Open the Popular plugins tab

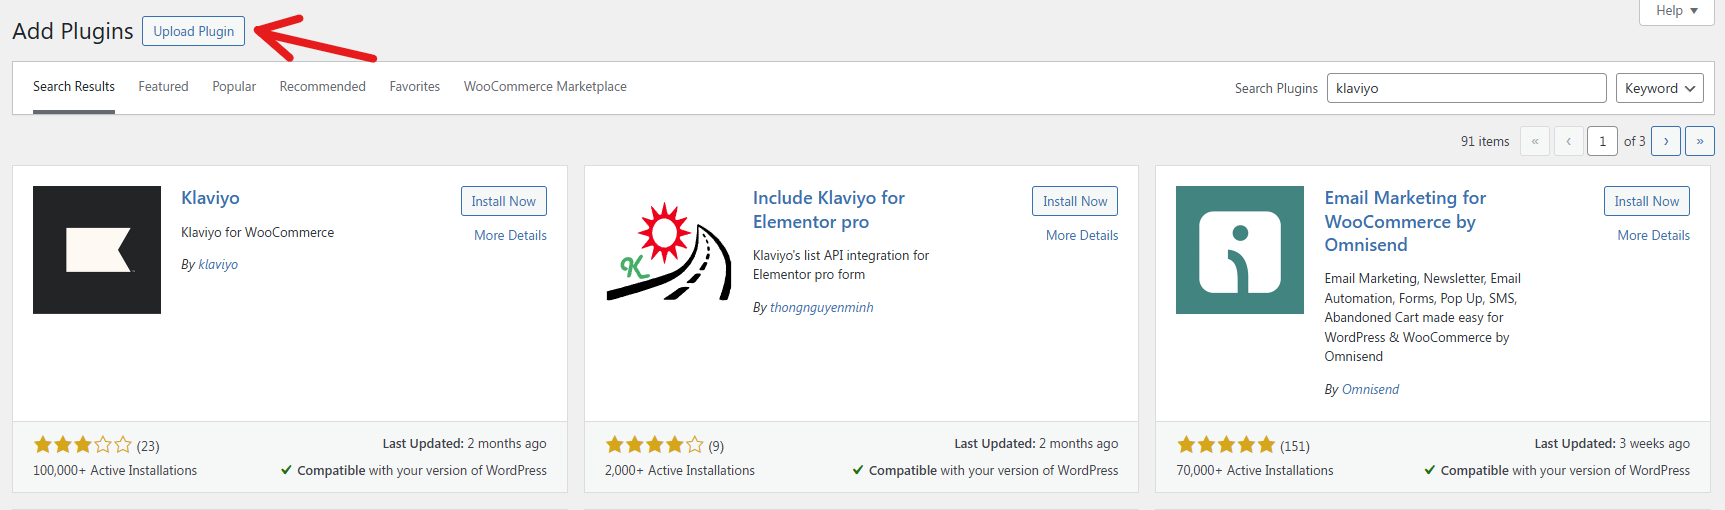(234, 87)
